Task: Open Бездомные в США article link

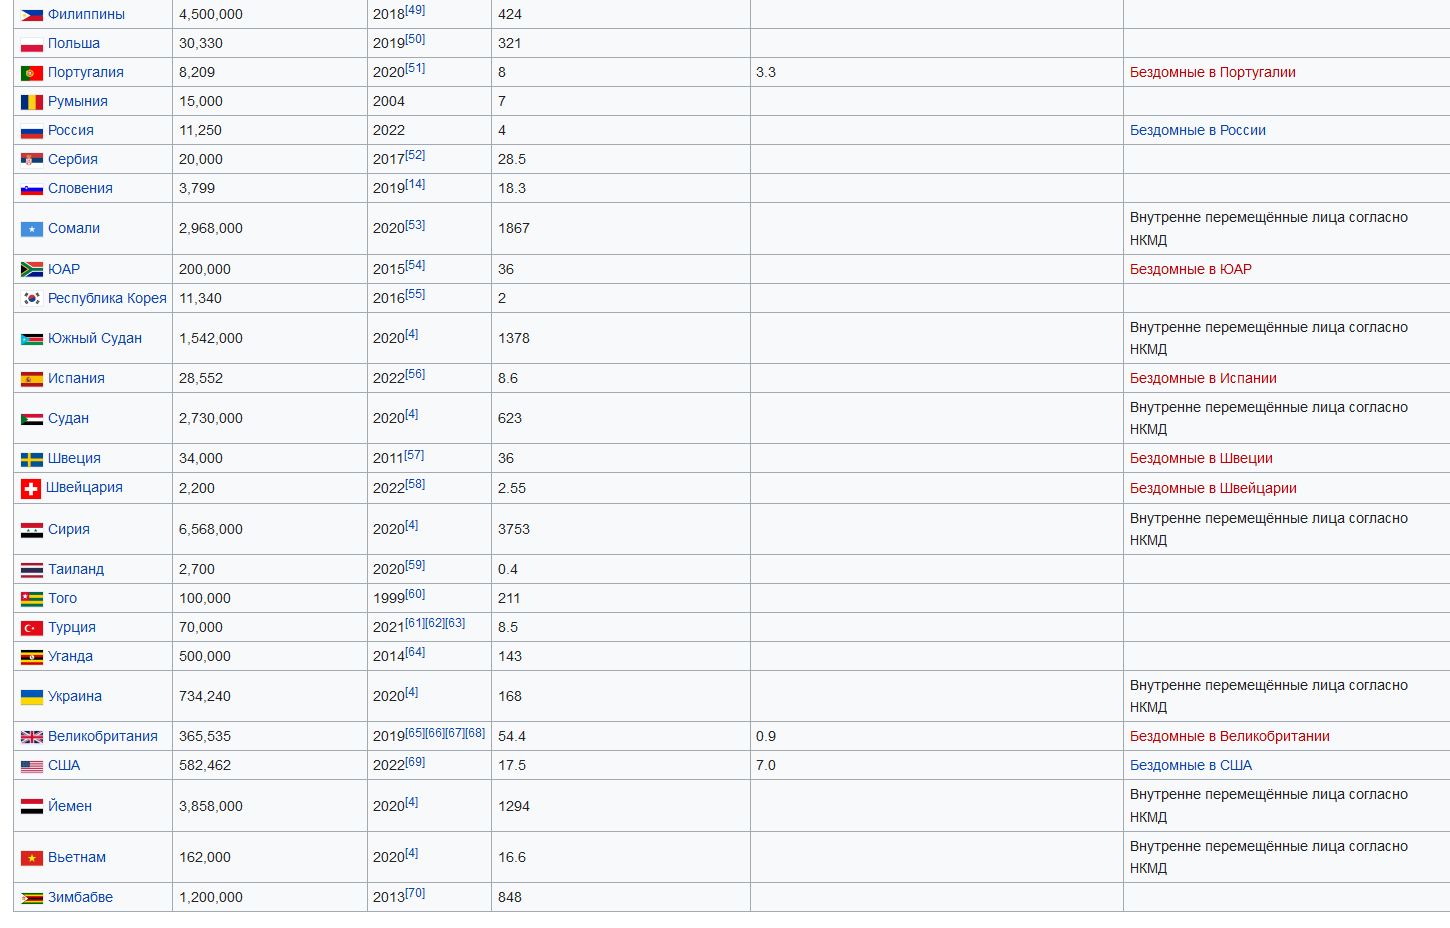Action: (1191, 765)
